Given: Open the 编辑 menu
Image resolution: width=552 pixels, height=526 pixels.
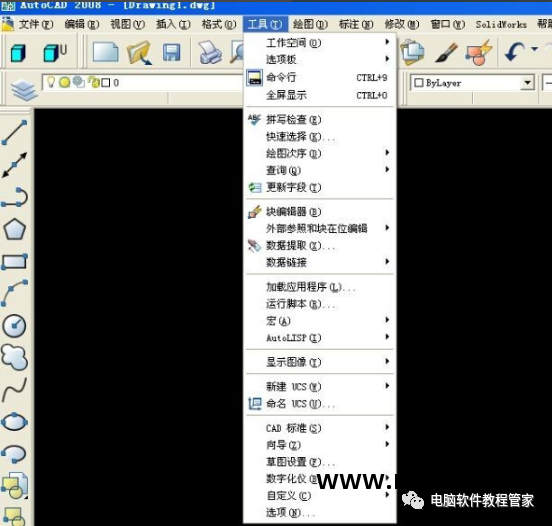Looking at the screenshot, I should (82, 24).
